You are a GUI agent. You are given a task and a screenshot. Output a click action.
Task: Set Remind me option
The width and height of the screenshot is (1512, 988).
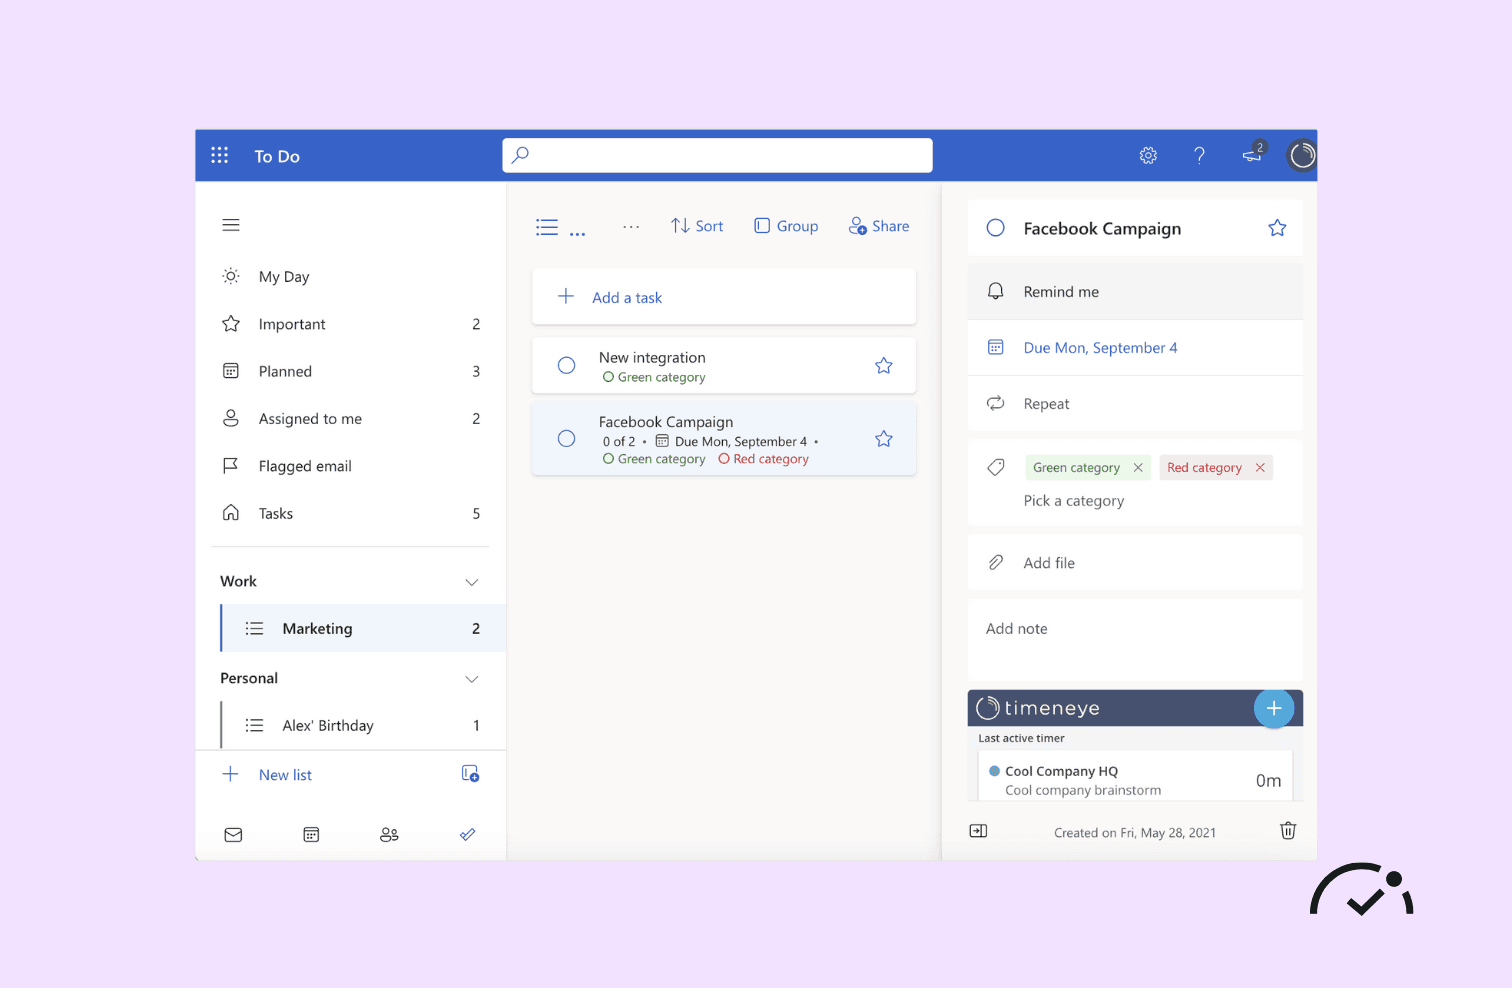point(1135,292)
